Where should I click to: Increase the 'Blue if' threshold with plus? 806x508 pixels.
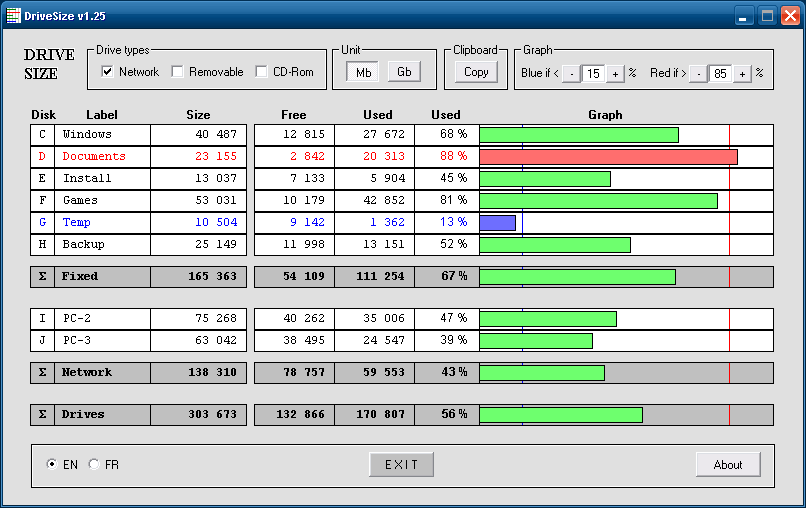pyautogui.click(x=615, y=74)
